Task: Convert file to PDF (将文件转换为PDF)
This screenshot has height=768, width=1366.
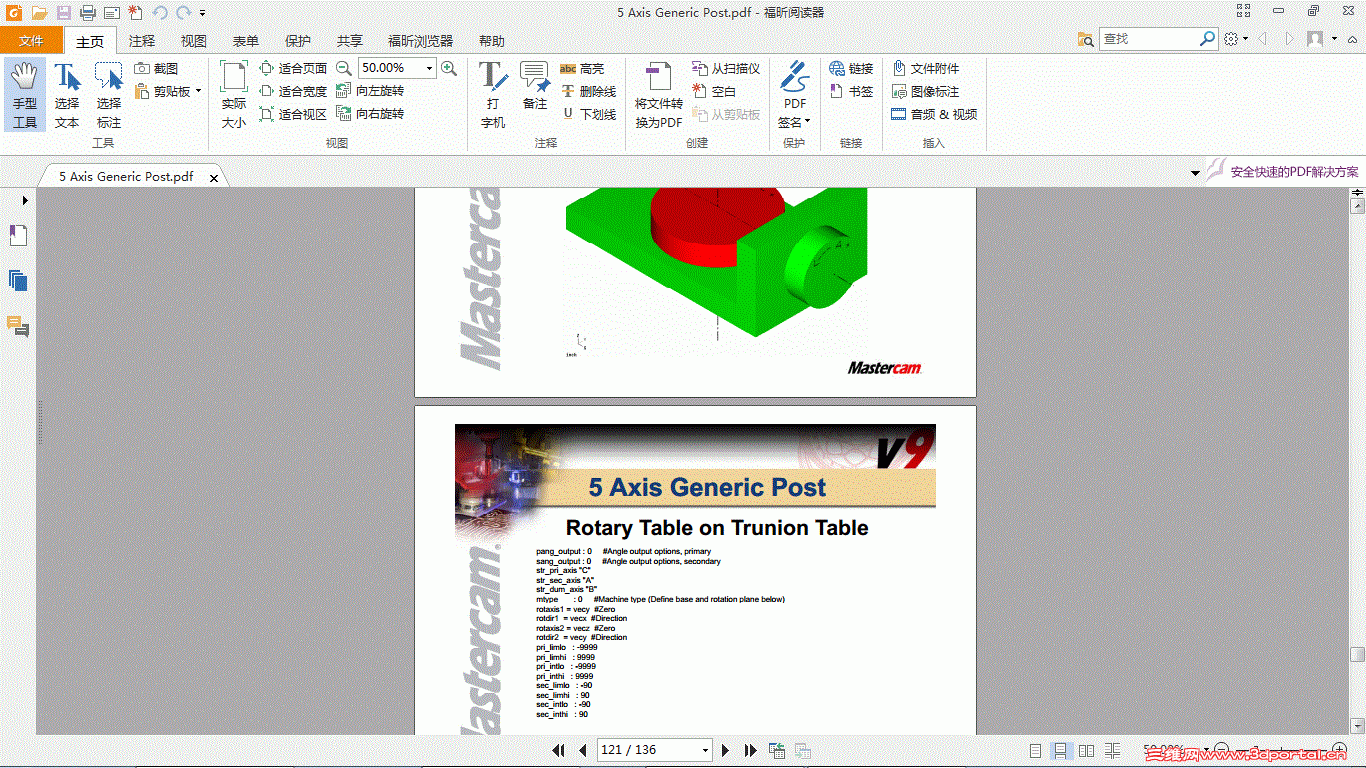Action: [659, 95]
